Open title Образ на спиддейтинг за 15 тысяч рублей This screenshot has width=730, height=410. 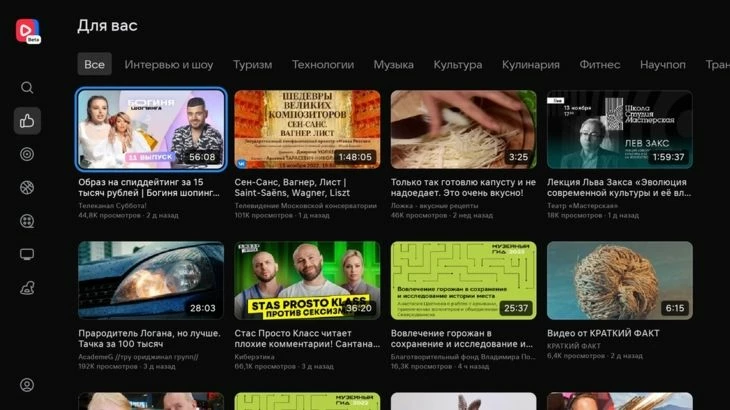click(x=149, y=188)
